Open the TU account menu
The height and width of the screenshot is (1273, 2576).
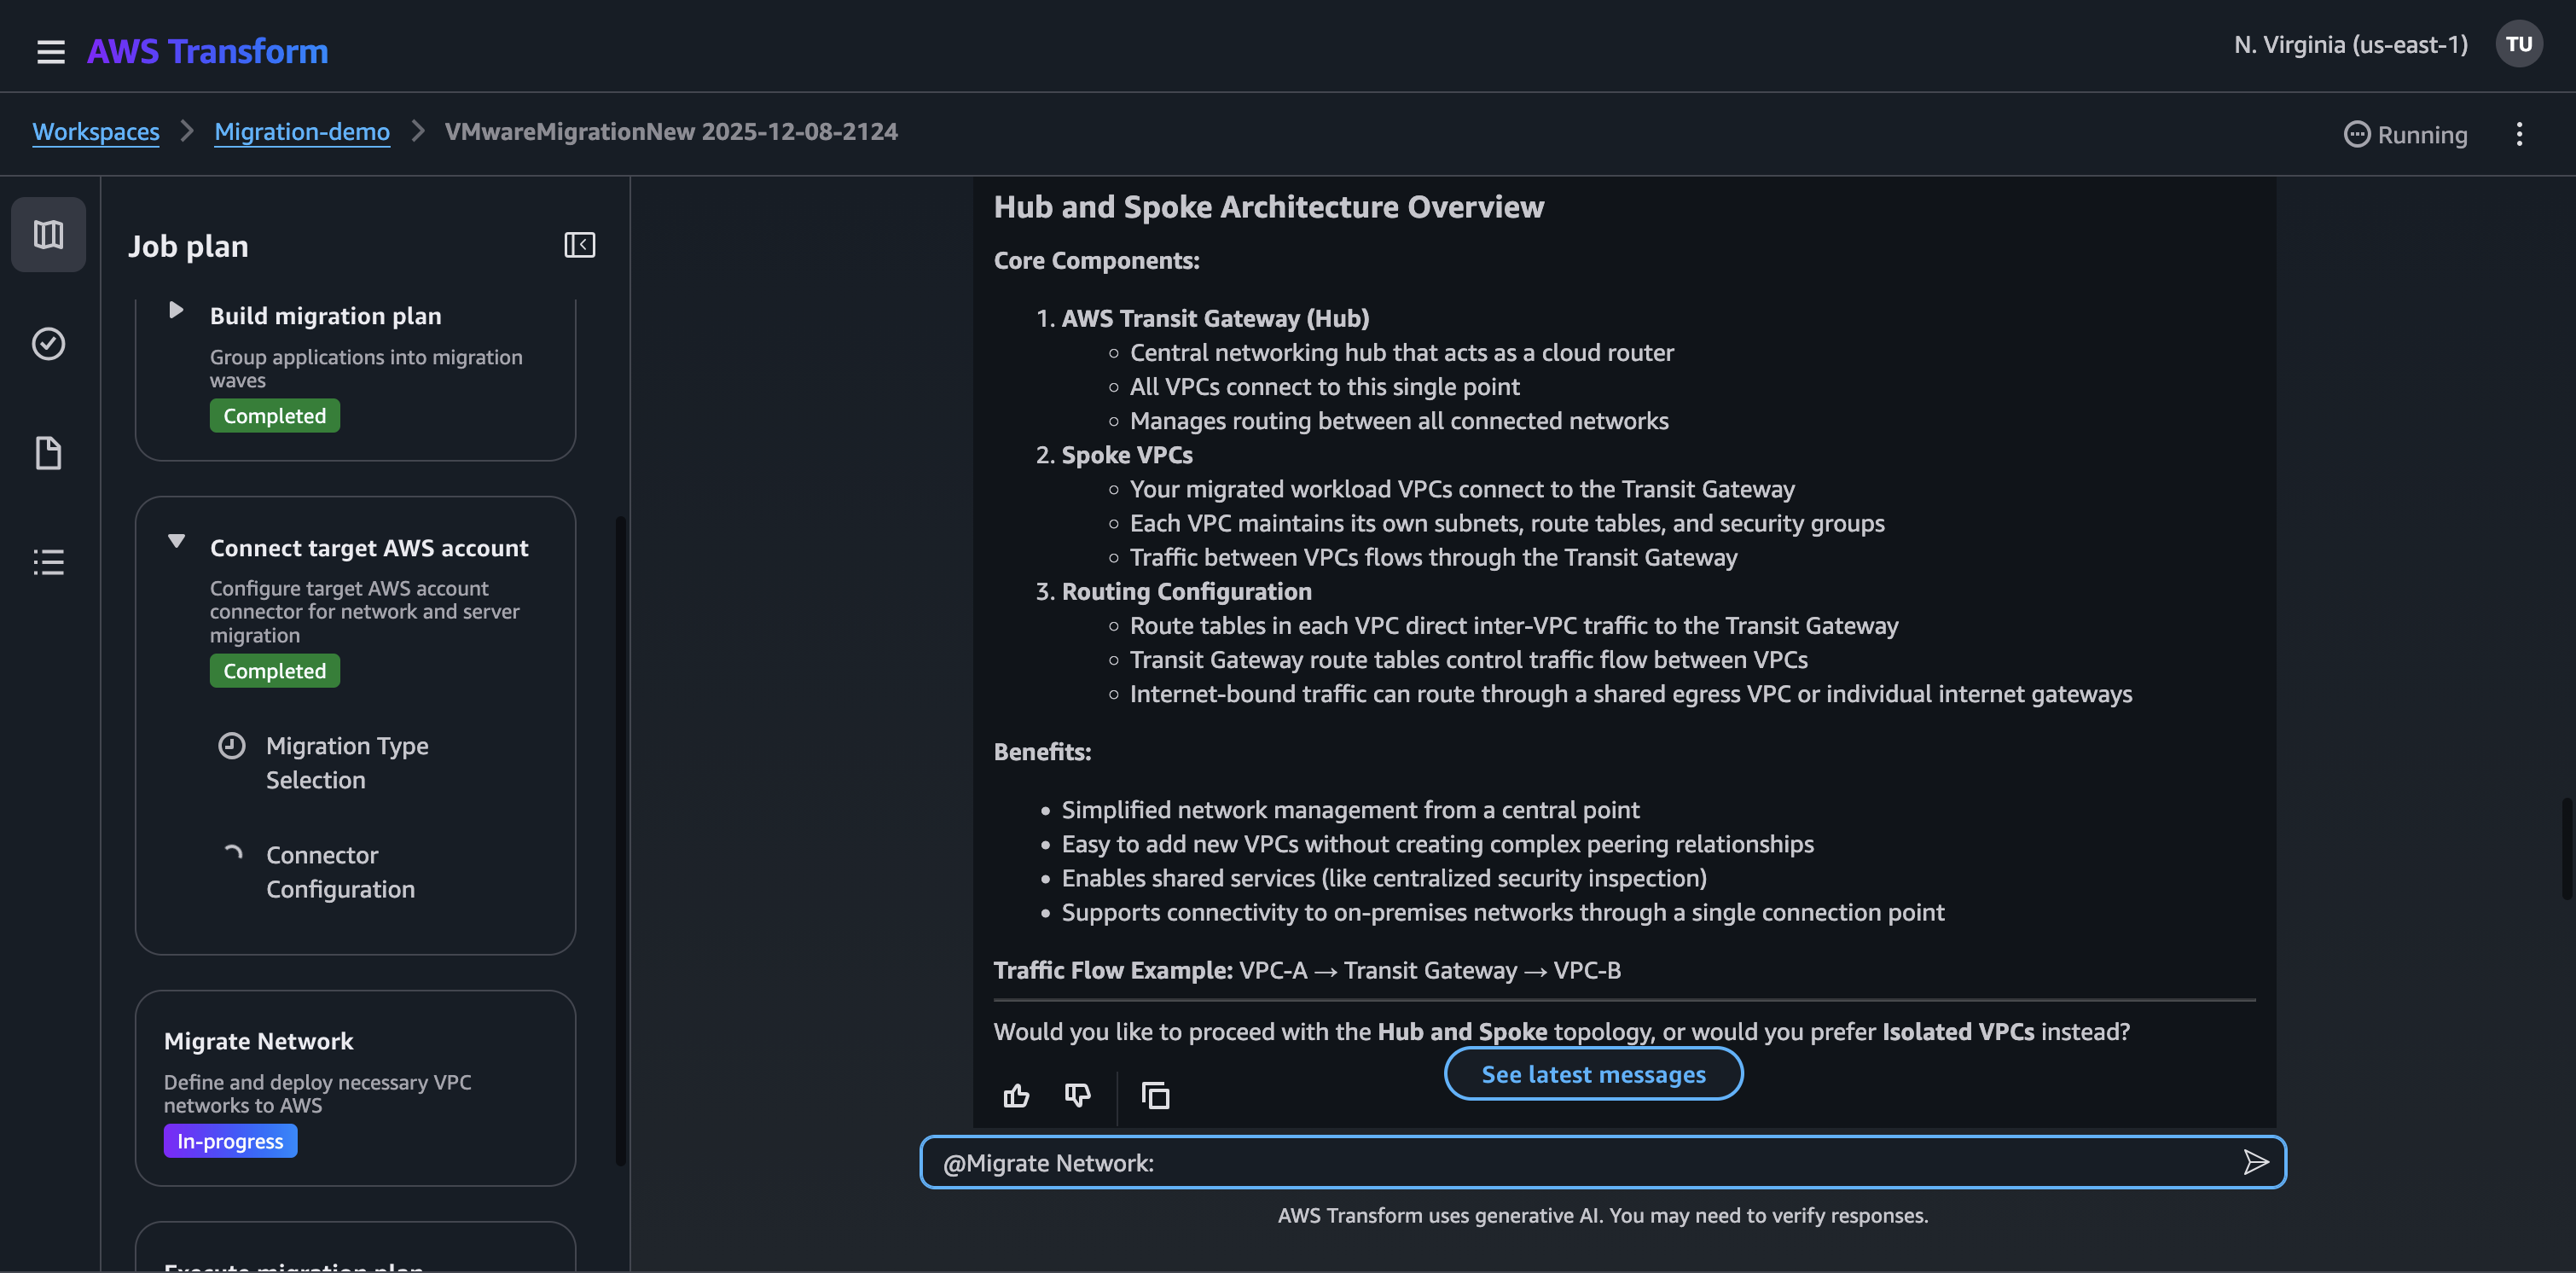[x=2519, y=43]
